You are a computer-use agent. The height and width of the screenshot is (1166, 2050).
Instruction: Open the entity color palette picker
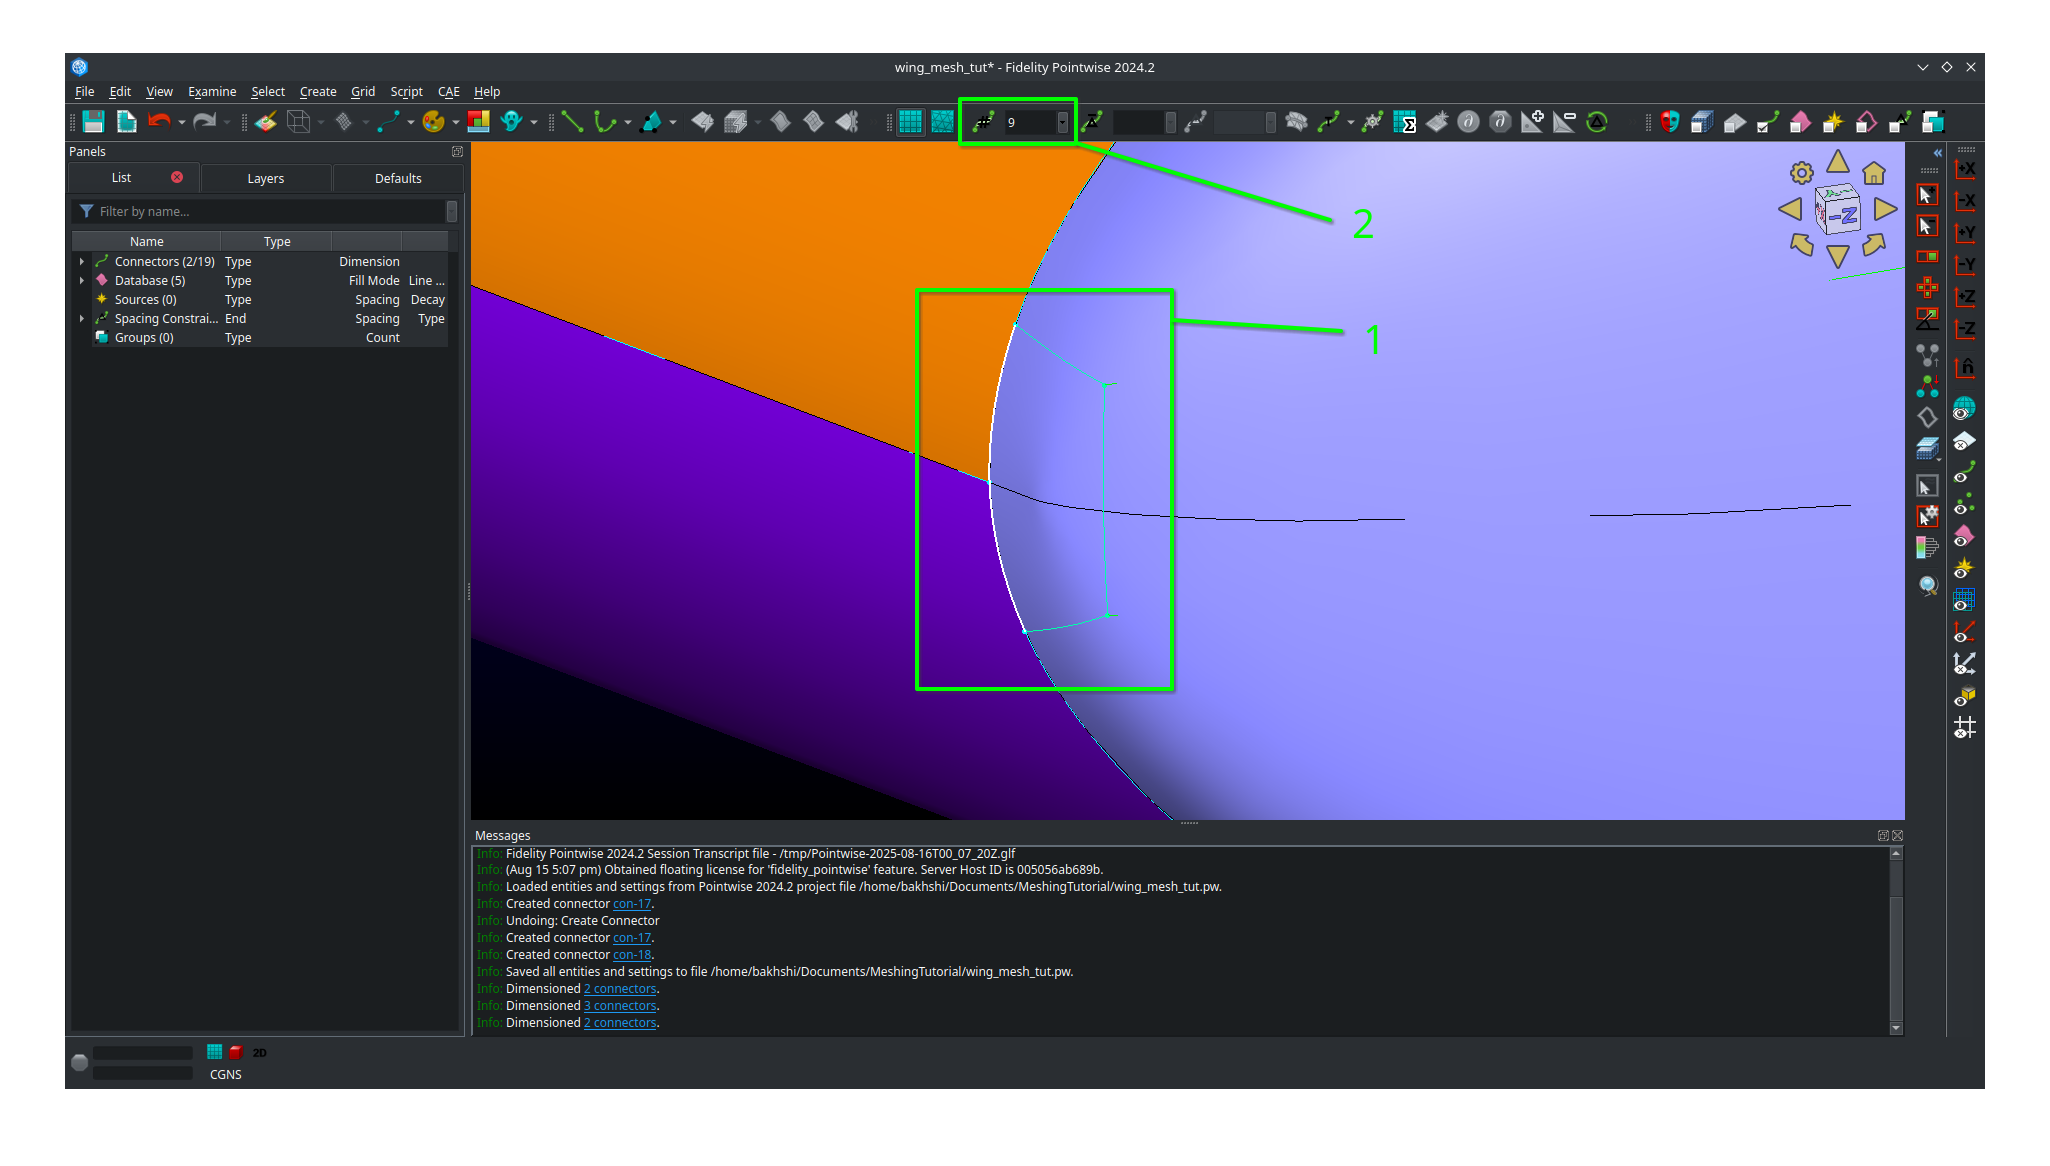pyautogui.click(x=433, y=121)
